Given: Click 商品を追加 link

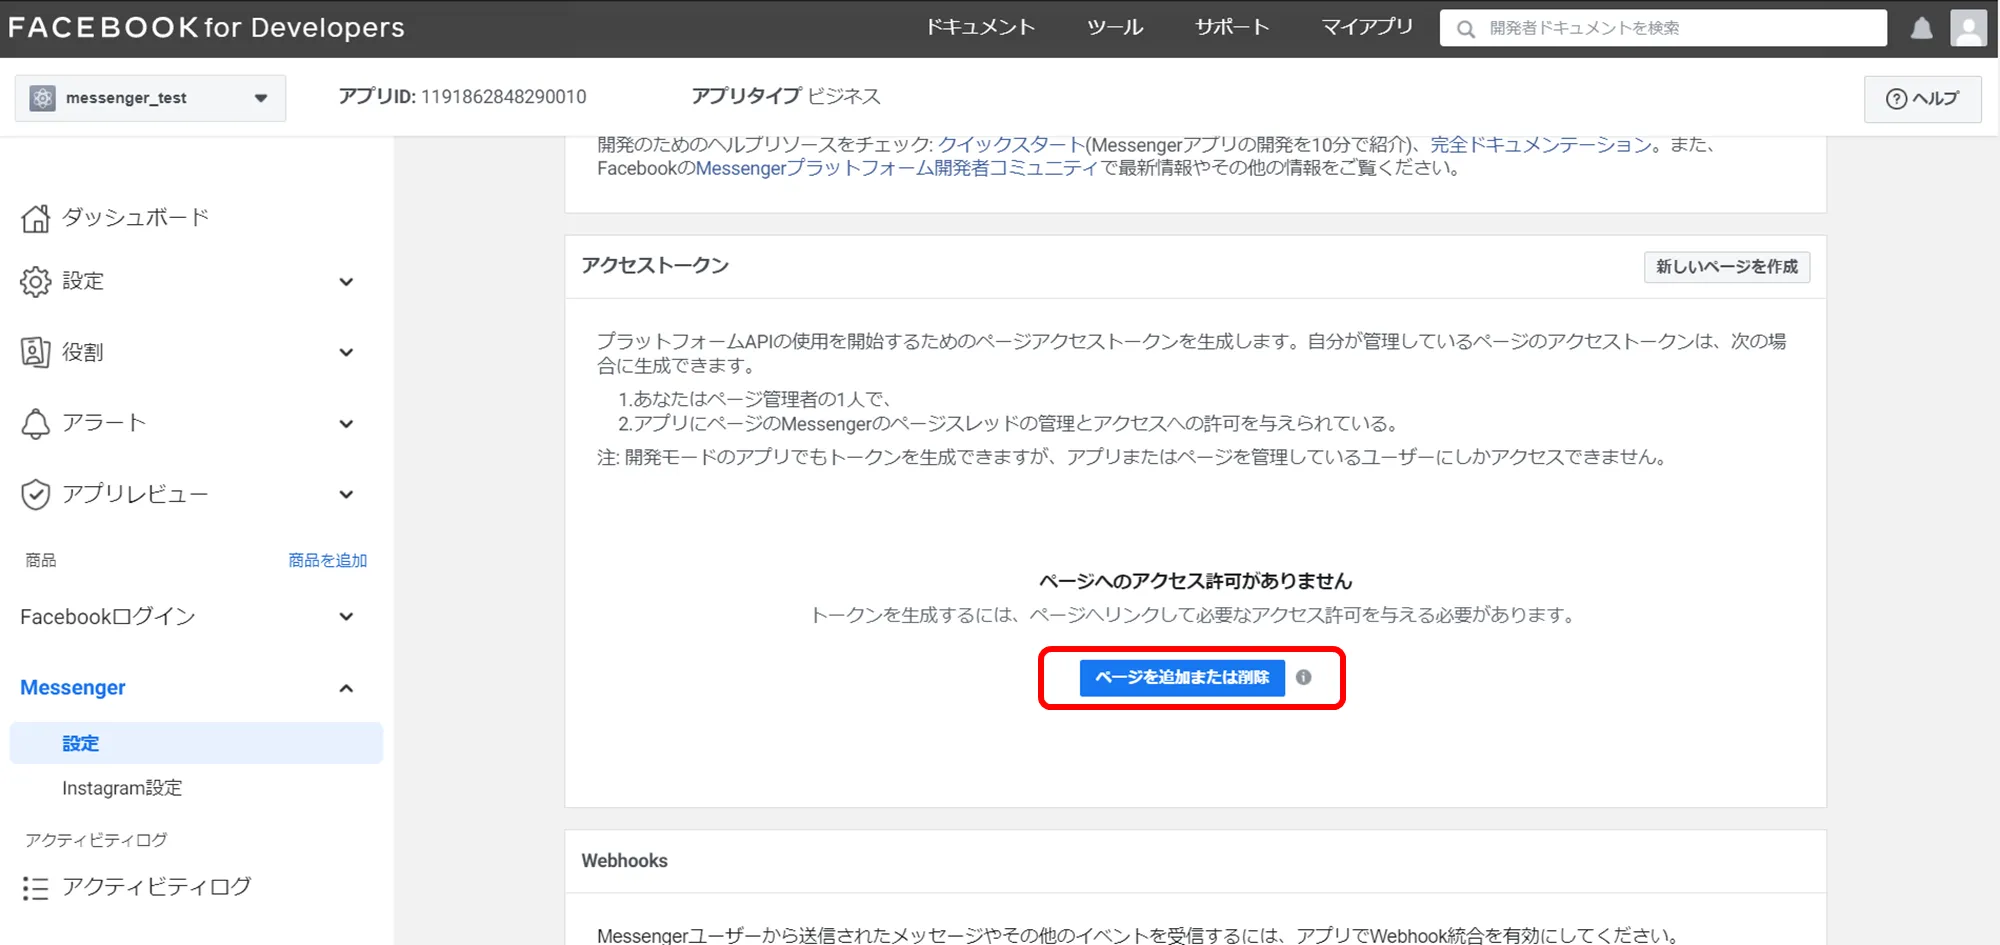Looking at the screenshot, I should 327,560.
